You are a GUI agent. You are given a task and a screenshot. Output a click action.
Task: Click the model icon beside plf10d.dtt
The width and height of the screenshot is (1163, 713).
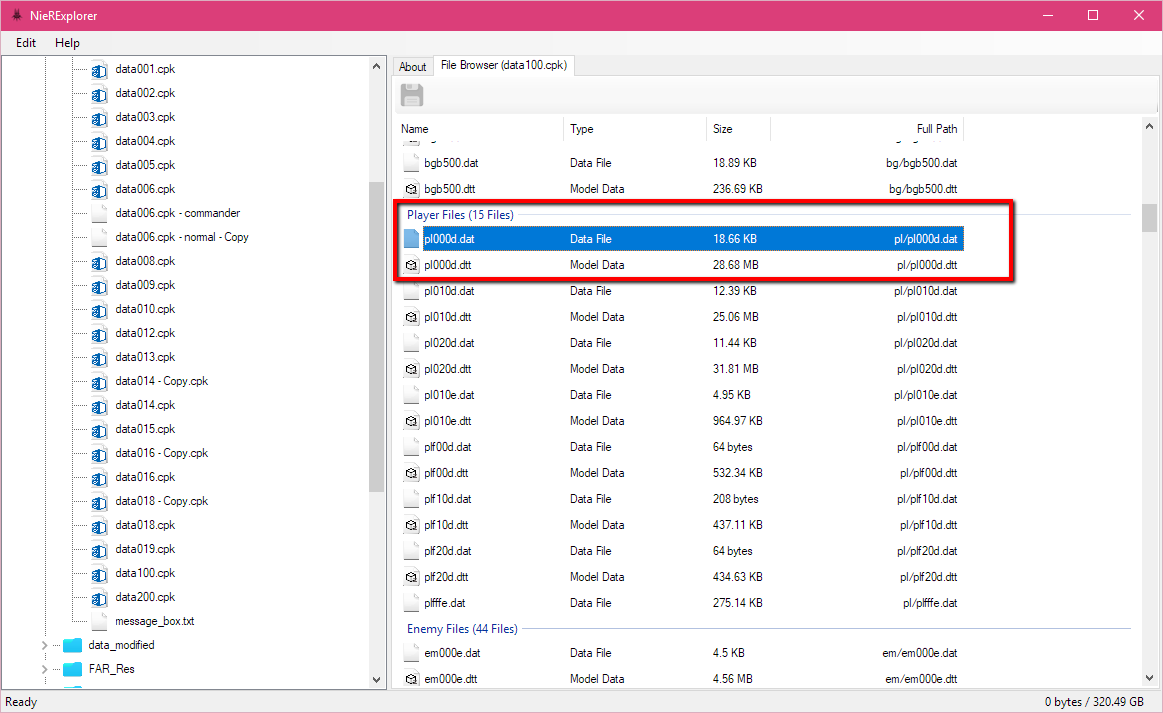pyautogui.click(x=412, y=525)
